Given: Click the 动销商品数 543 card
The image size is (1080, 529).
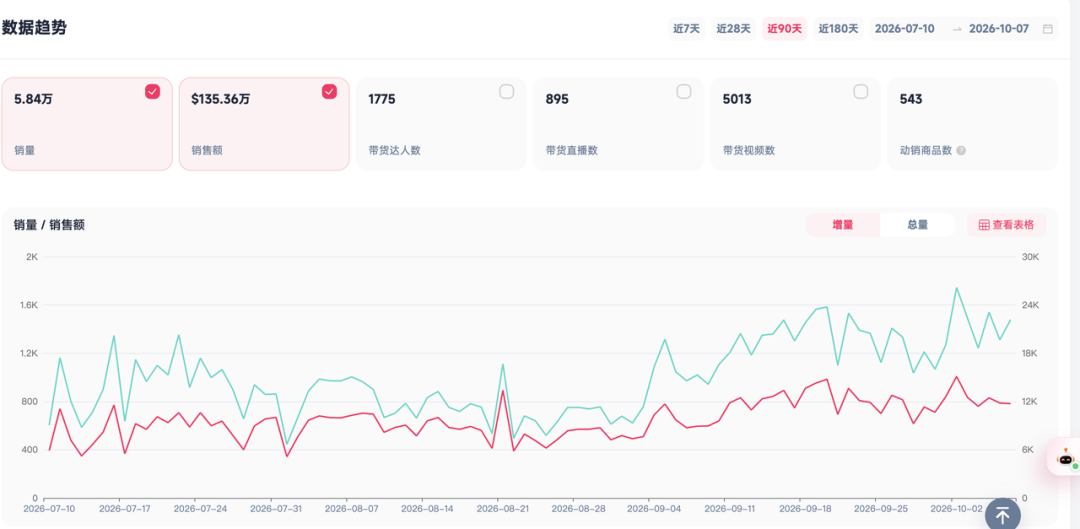Looking at the screenshot, I should (972, 124).
